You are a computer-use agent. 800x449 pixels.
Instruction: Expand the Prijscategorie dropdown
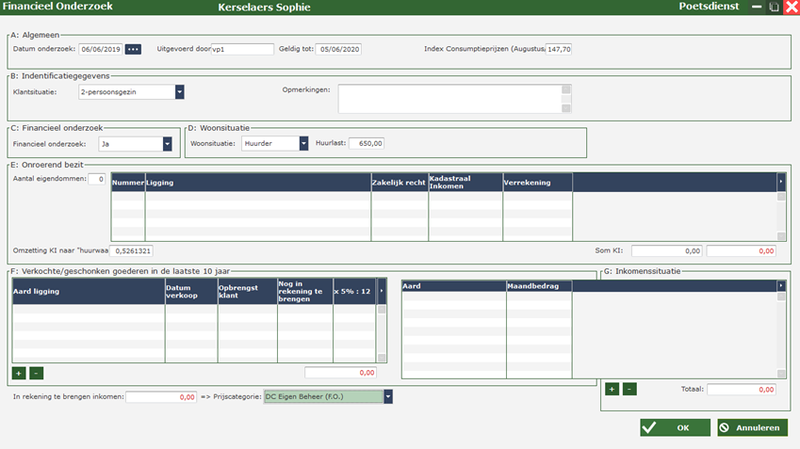coord(388,397)
